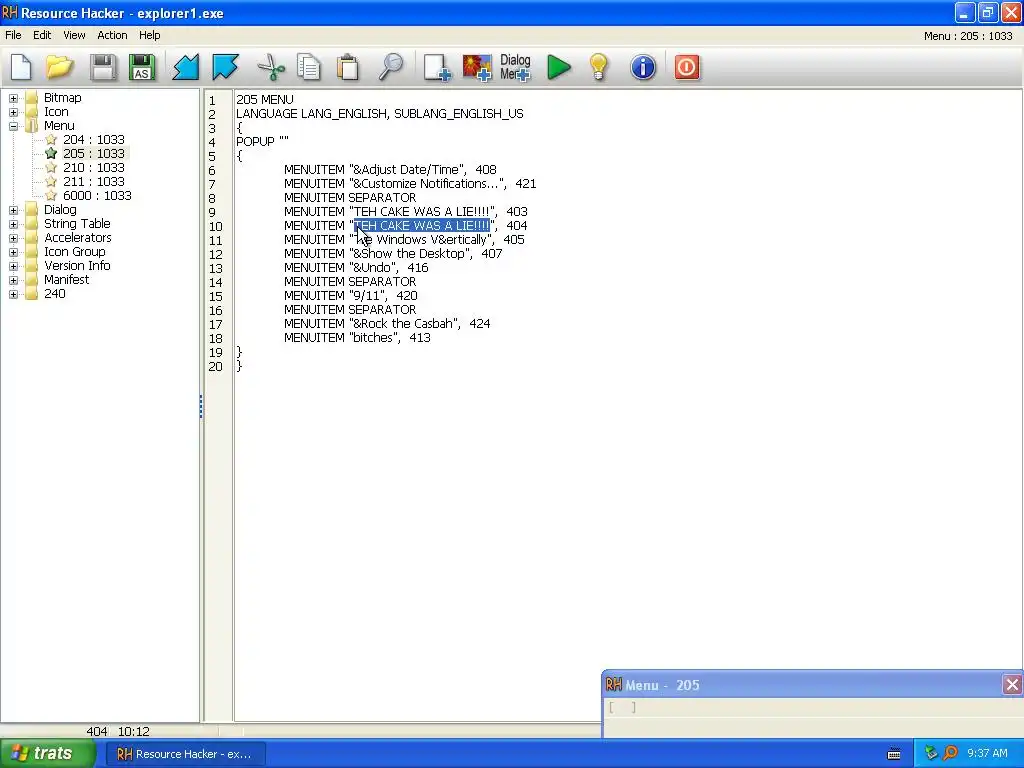The image size is (1024, 768).
Task: Open the Action menu
Action: [112, 35]
